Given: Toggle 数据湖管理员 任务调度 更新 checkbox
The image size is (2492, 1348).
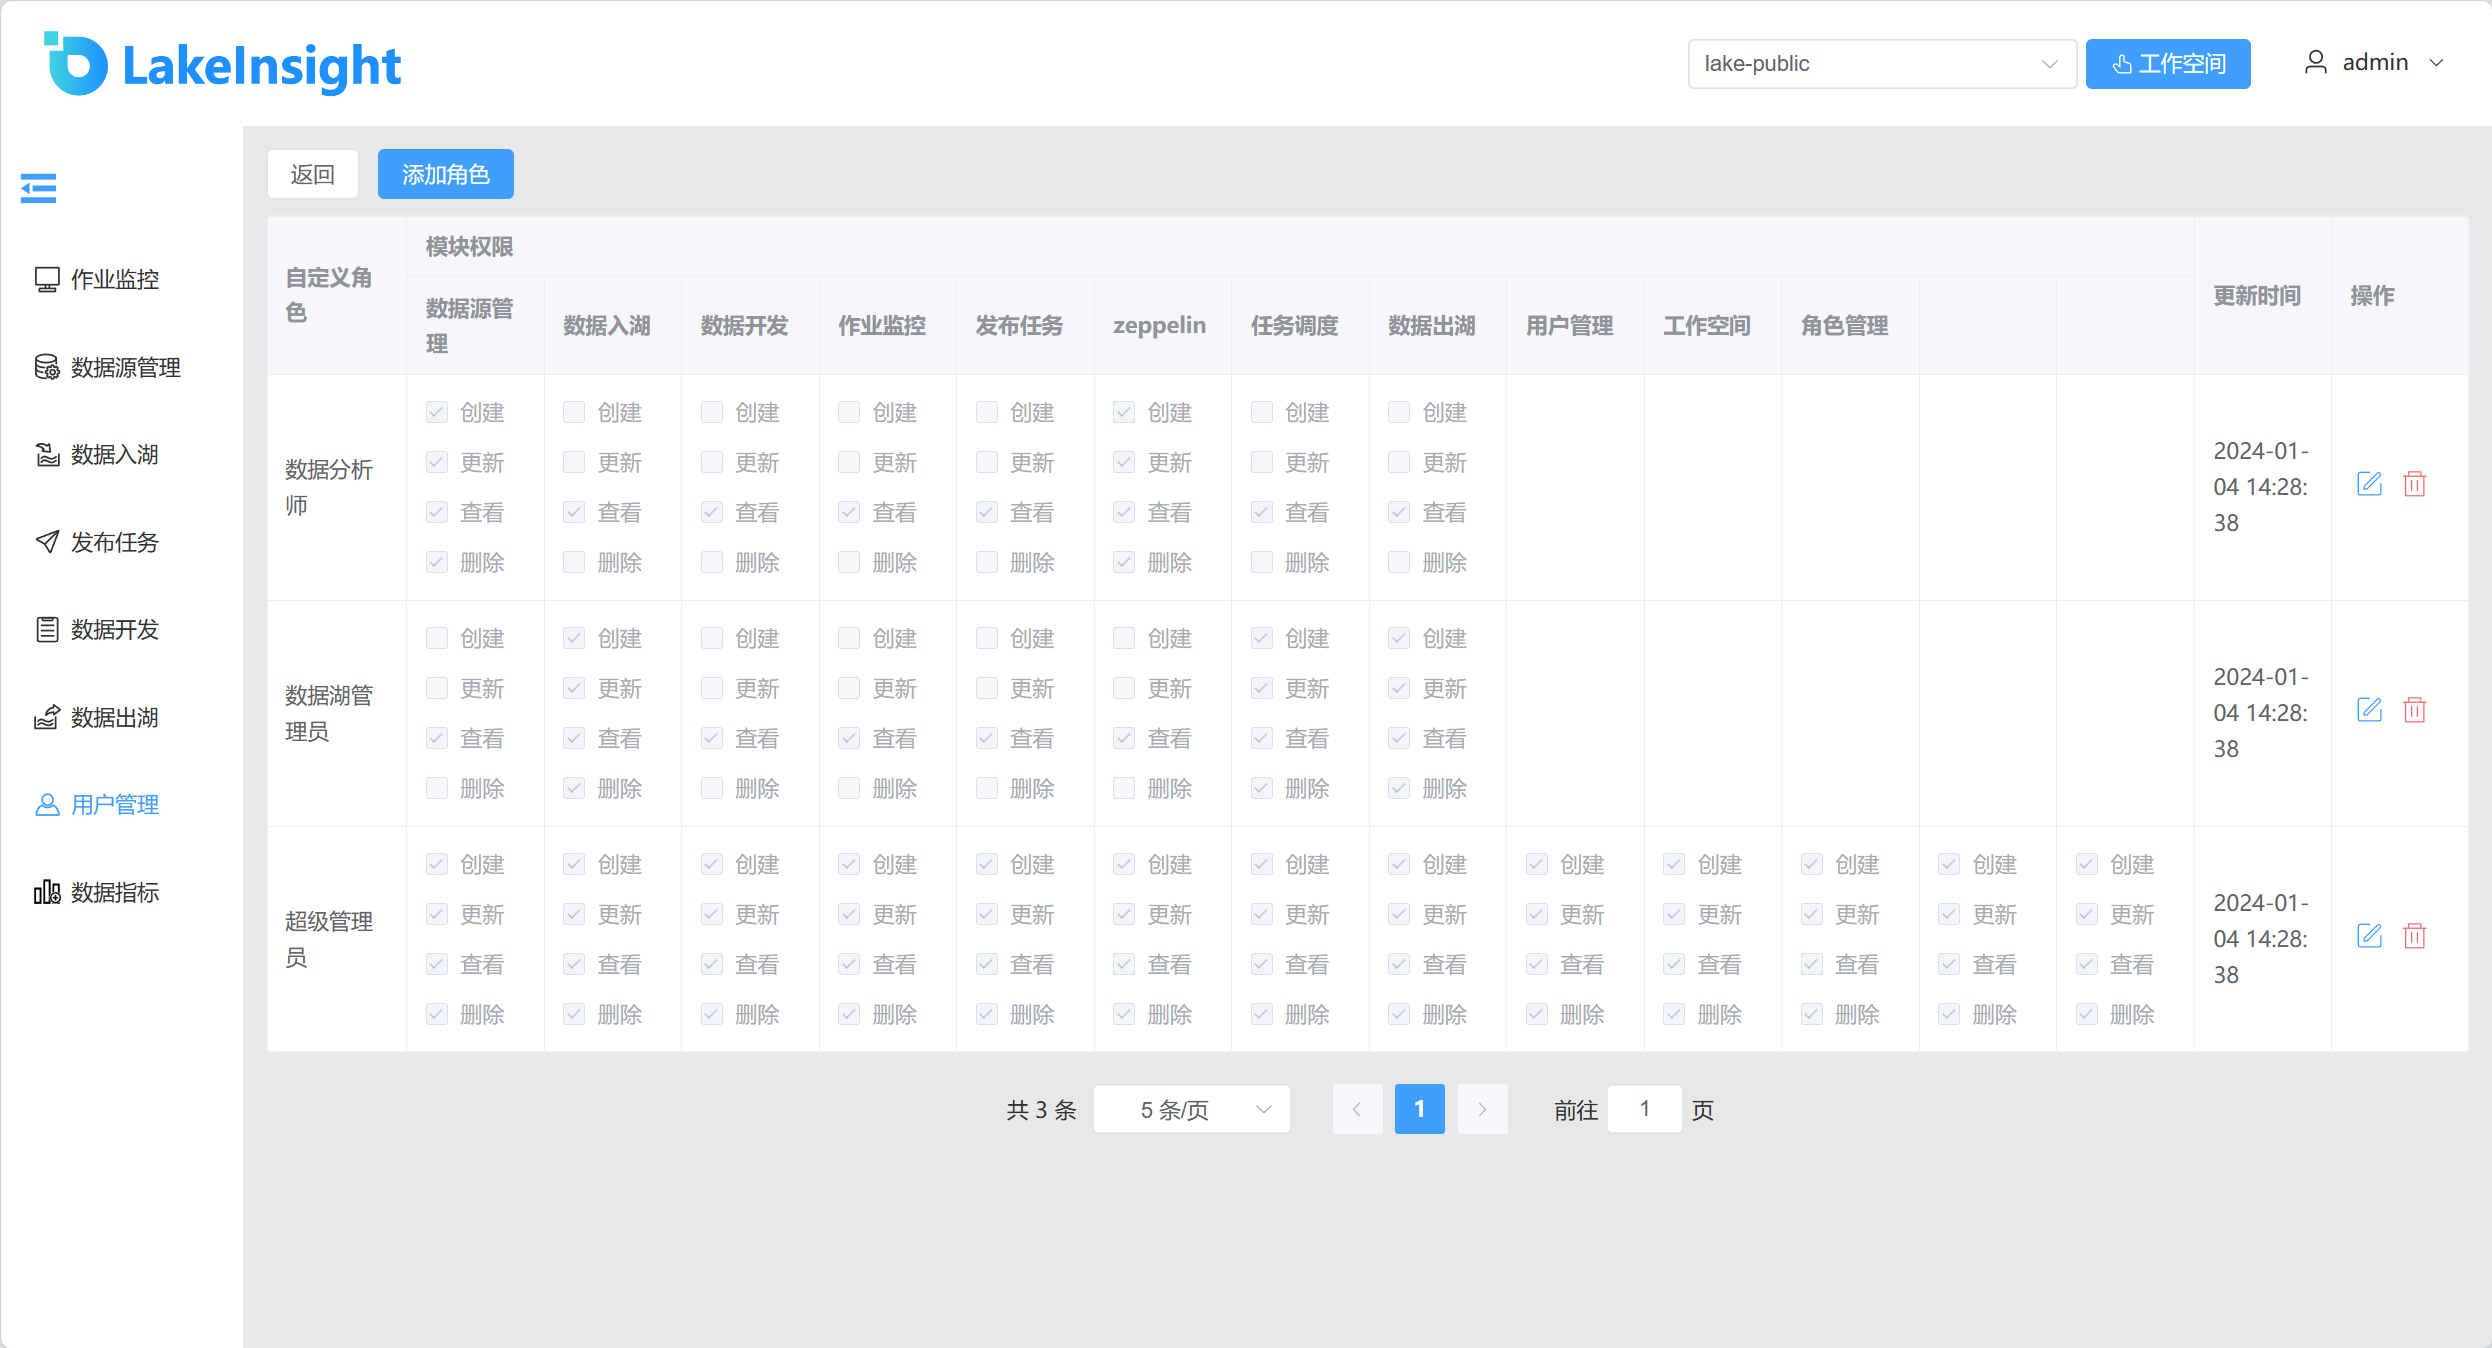Looking at the screenshot, I should click(x=1262, y=688).
